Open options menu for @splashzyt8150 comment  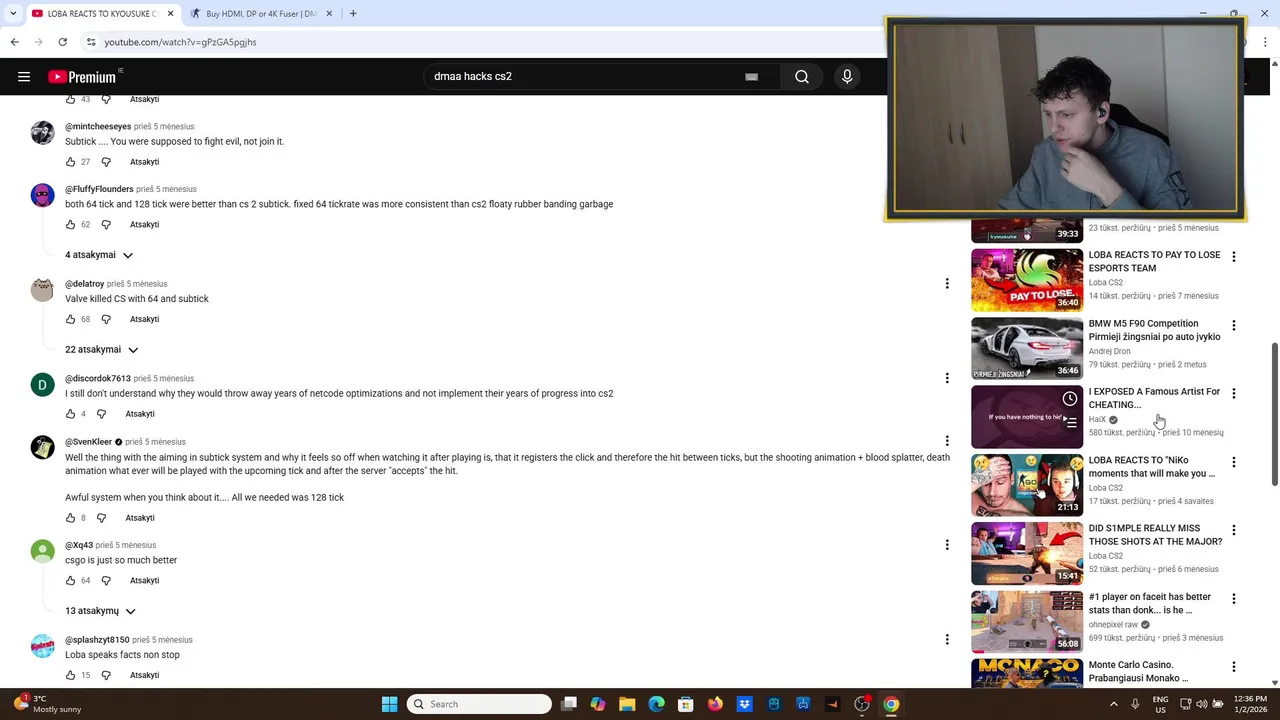coord(947,639)
